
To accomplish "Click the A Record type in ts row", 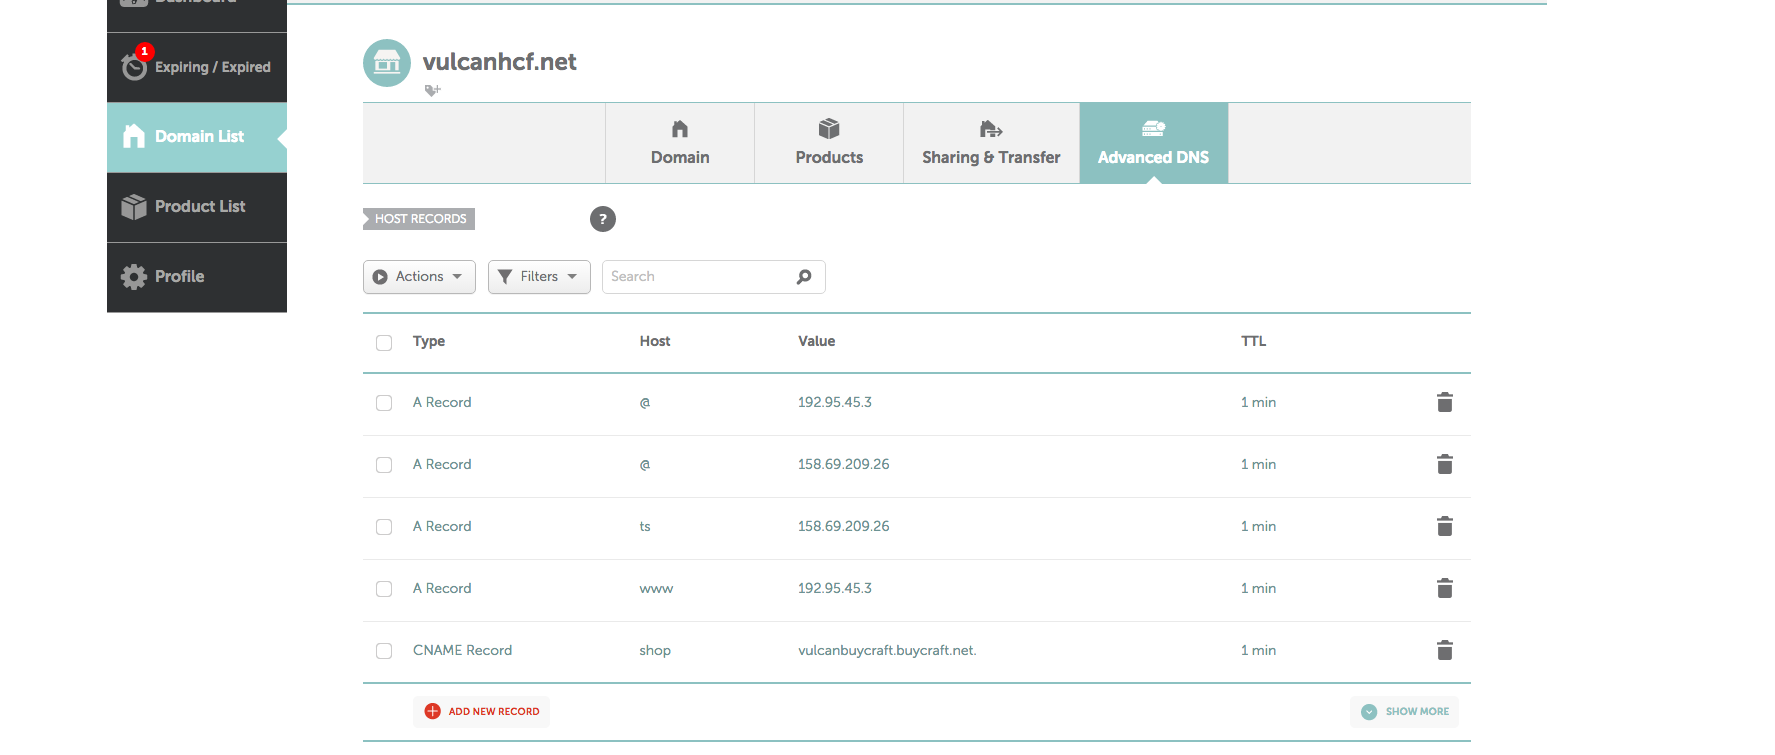I will click(x=442, y=526).
